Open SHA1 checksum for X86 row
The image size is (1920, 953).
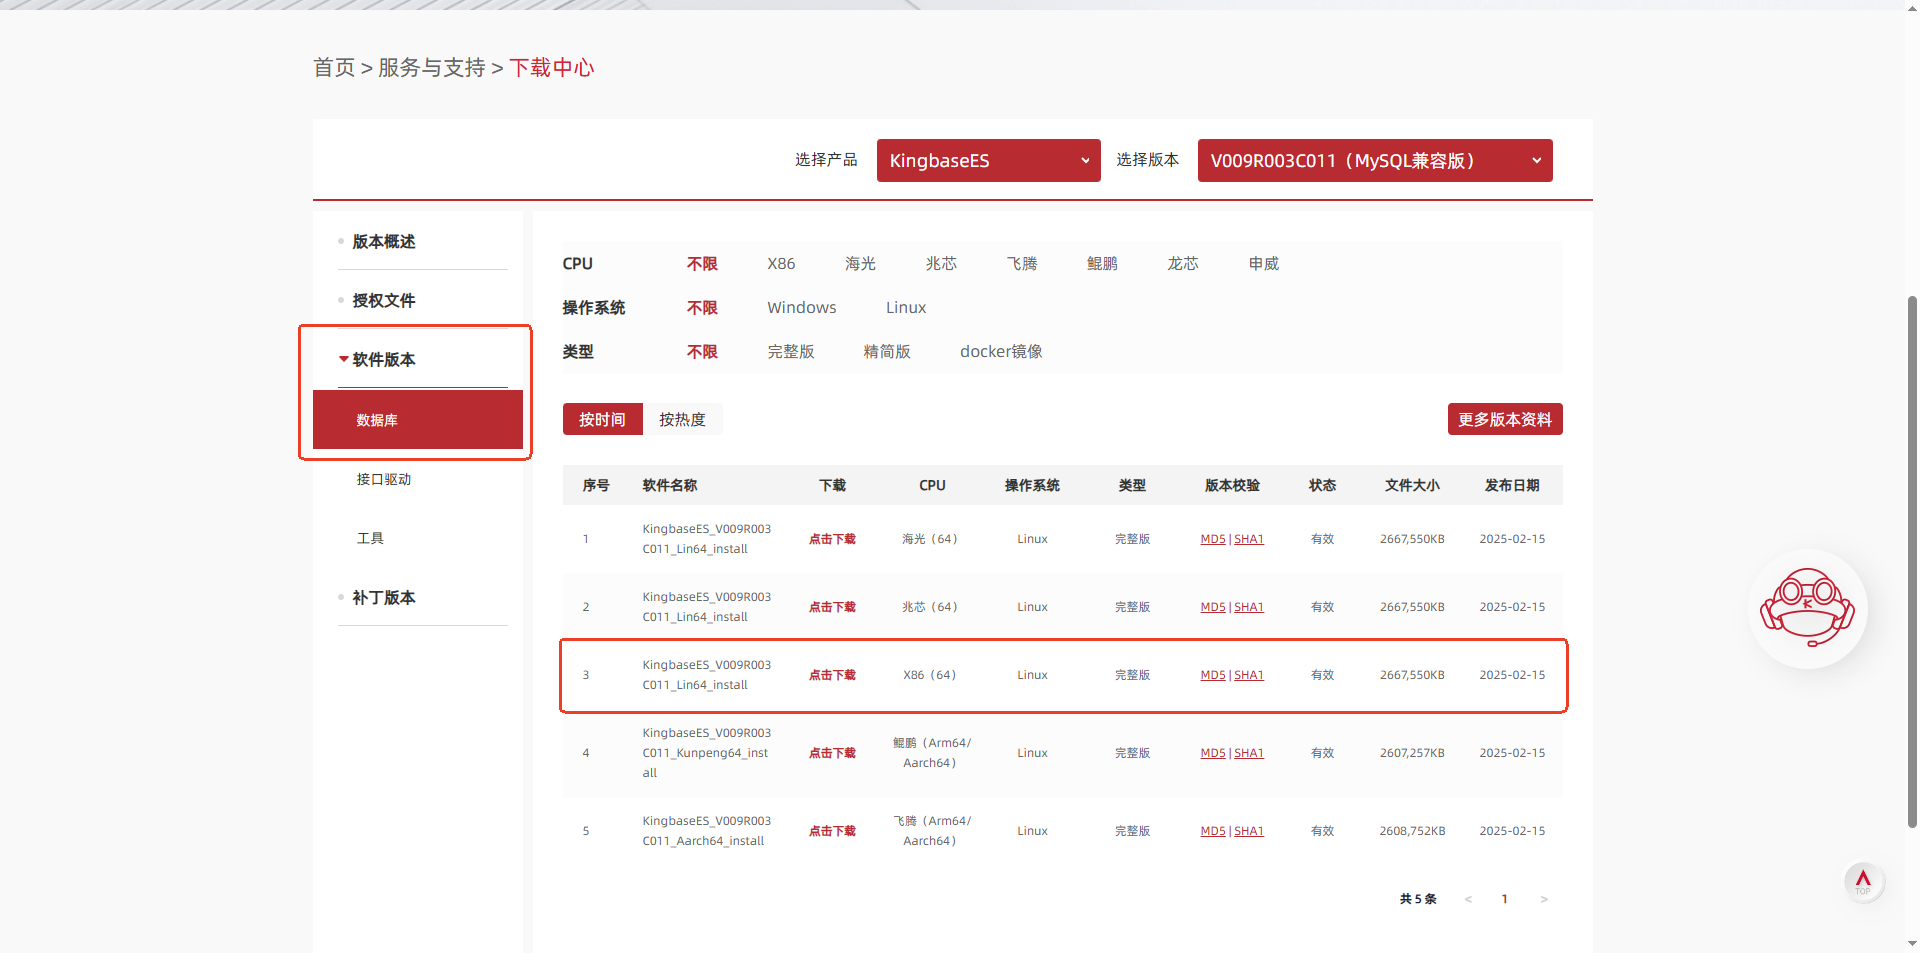[x=1249, y=675]
